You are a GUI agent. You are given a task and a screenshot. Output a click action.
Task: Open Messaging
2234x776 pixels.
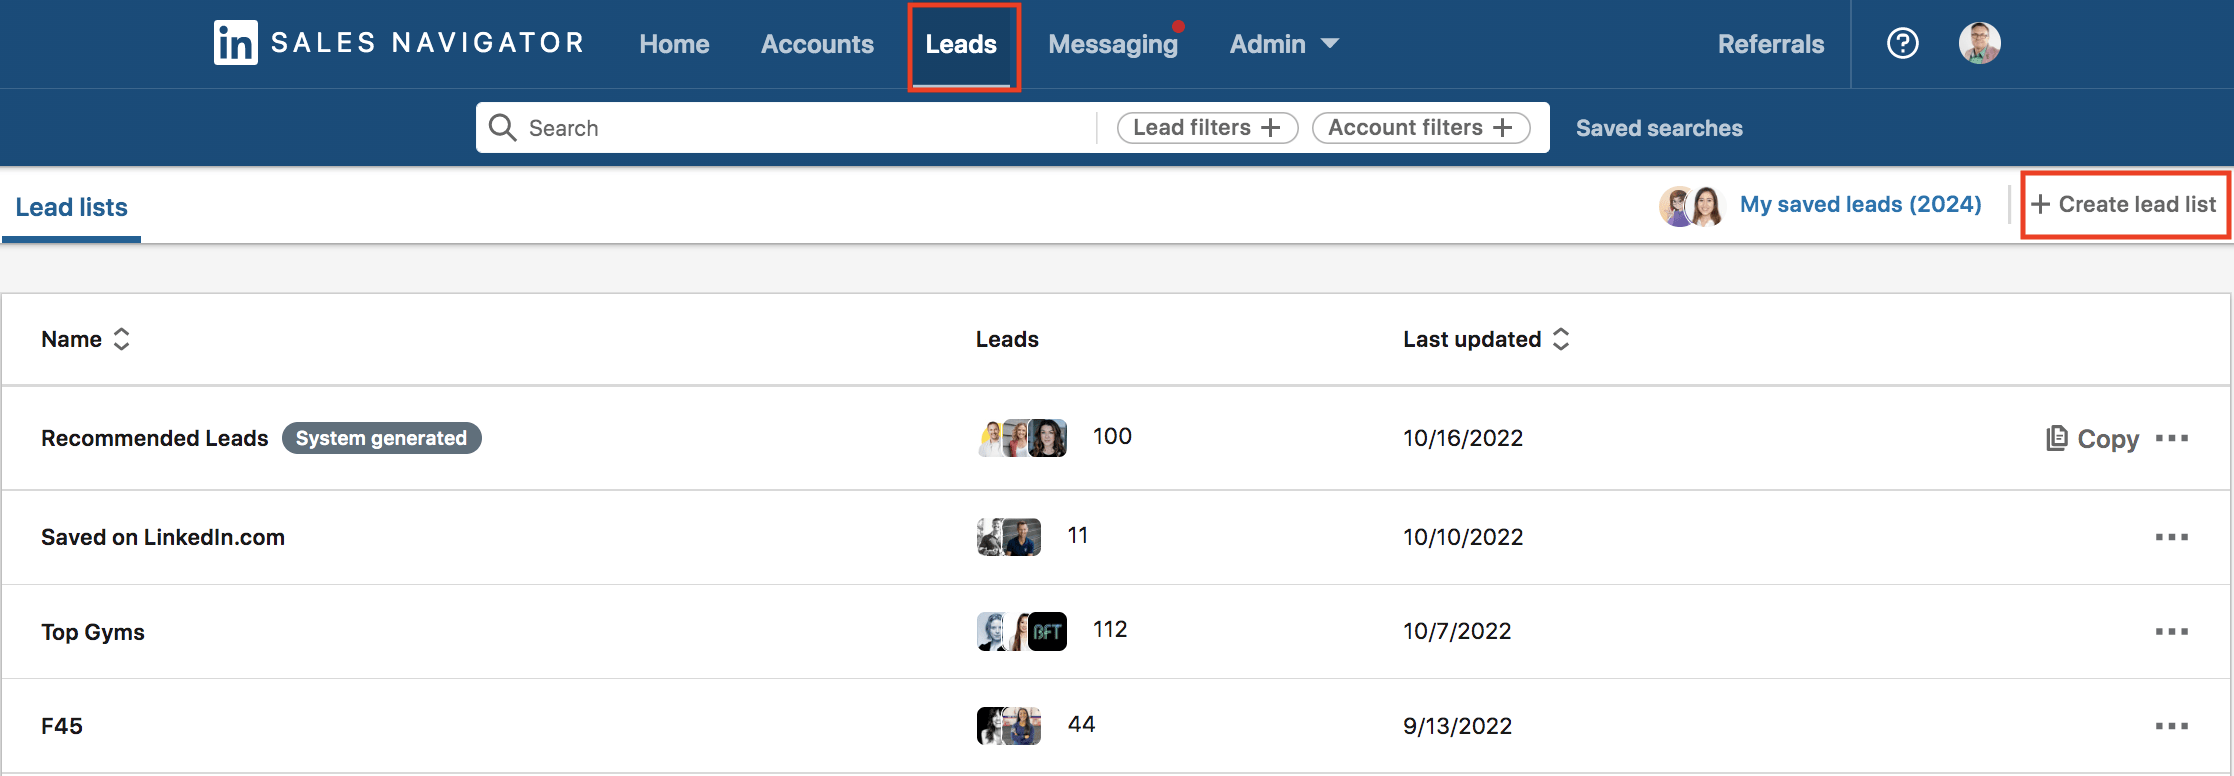(x=1113, y=44)
